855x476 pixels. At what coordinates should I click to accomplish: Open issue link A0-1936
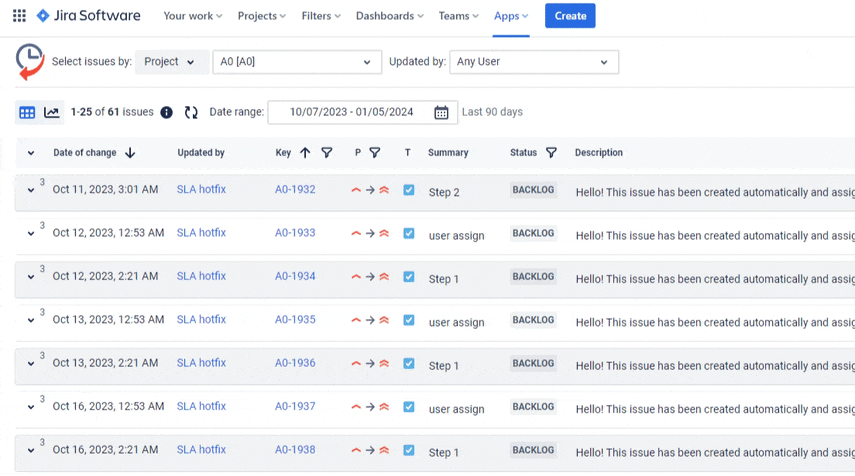click(x=295, y=363)
